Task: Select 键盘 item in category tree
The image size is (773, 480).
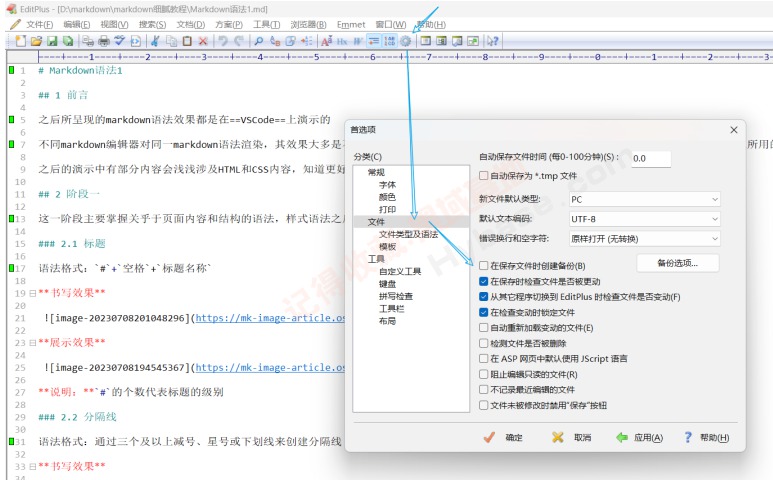Action: pos(387,284)
